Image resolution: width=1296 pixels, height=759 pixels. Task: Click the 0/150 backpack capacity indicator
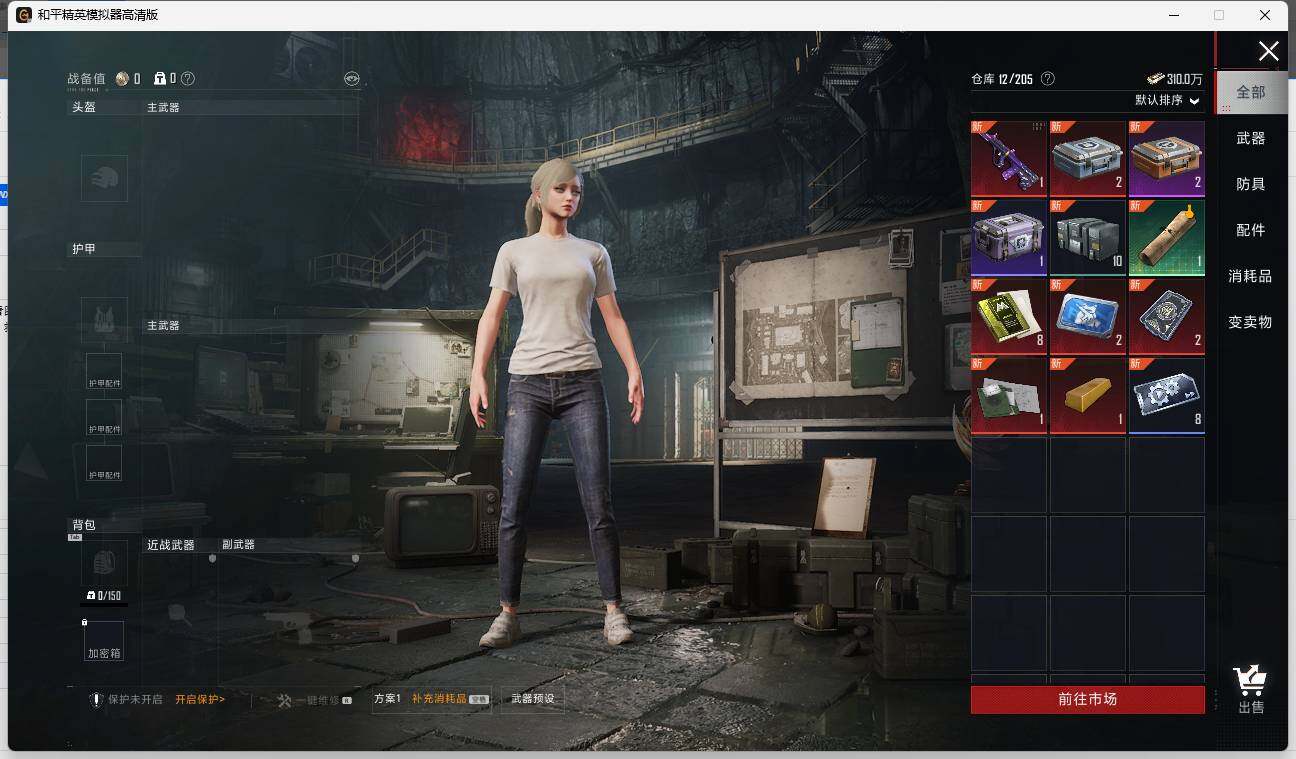104,596
